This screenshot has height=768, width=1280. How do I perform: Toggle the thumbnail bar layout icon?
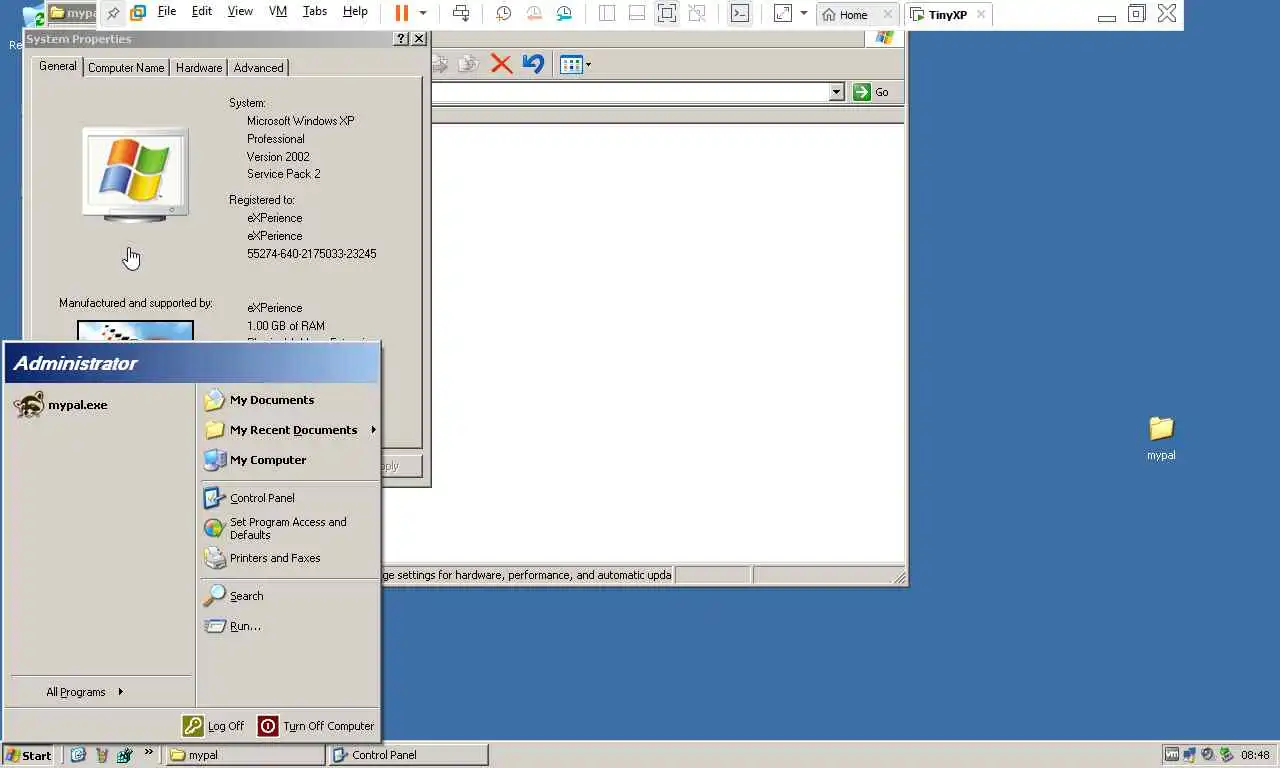(x=637, y=13)
